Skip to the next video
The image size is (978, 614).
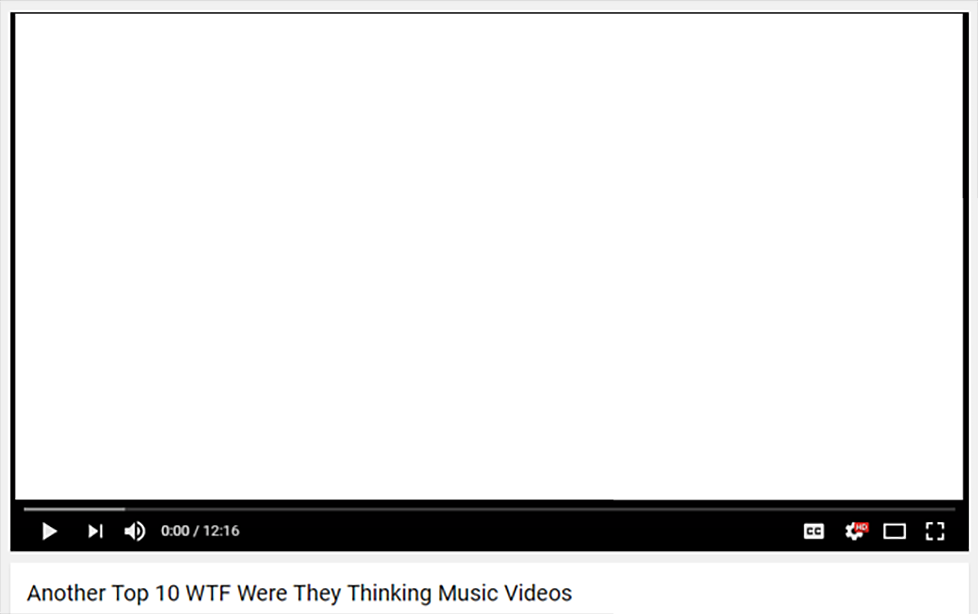tap(95, 531)
